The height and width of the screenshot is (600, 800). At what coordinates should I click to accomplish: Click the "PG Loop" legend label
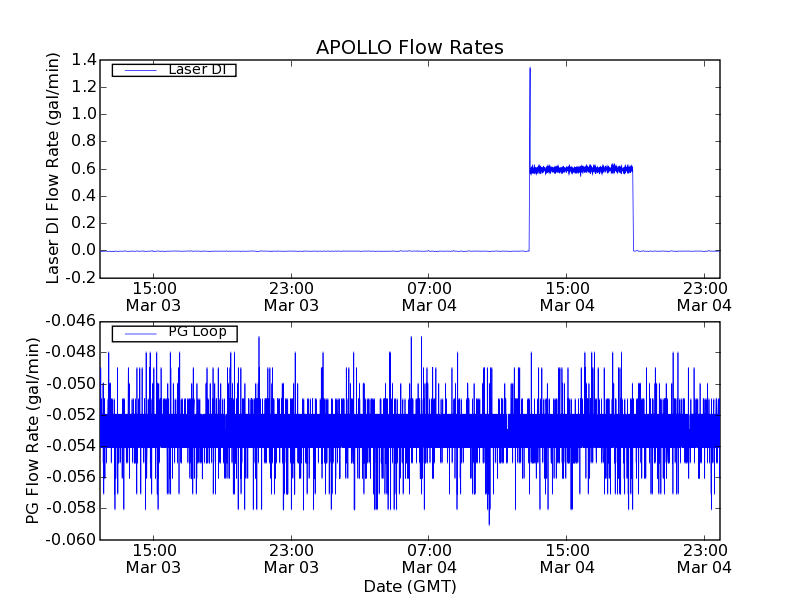tap(197, 332)
